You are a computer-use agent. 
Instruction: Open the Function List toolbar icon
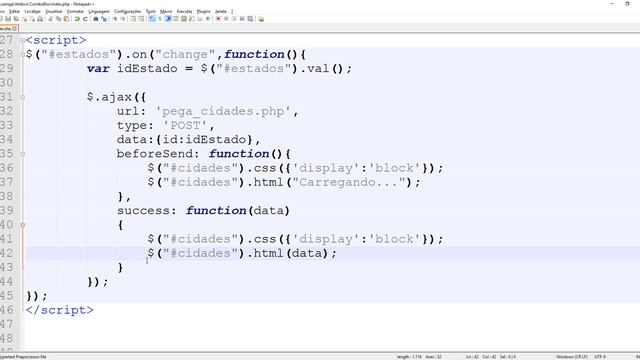pos(191,19)
